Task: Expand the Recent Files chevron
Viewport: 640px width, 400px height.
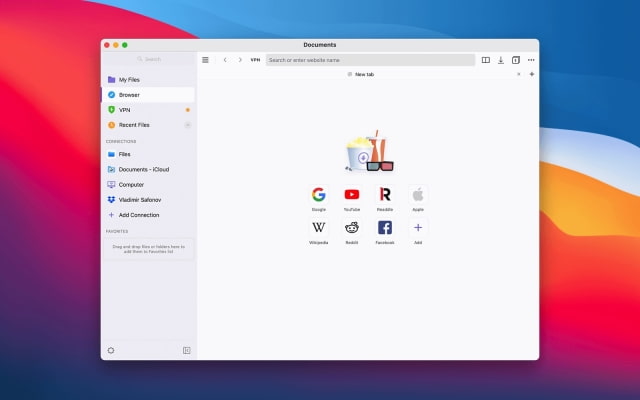Action: coord(187,125)
